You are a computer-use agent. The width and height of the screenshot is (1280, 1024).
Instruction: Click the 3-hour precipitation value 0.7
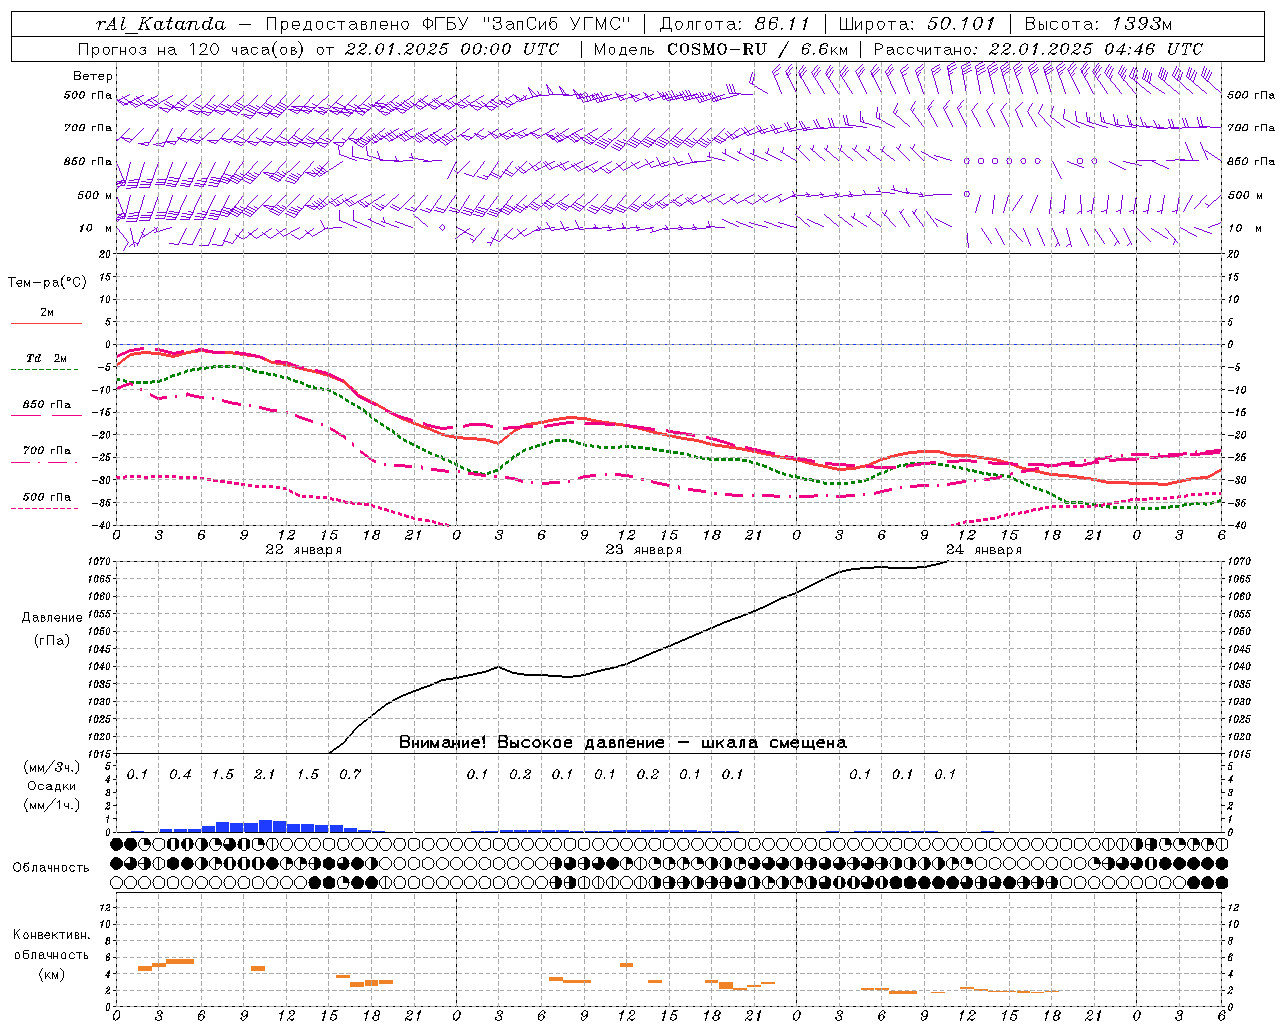350,774
